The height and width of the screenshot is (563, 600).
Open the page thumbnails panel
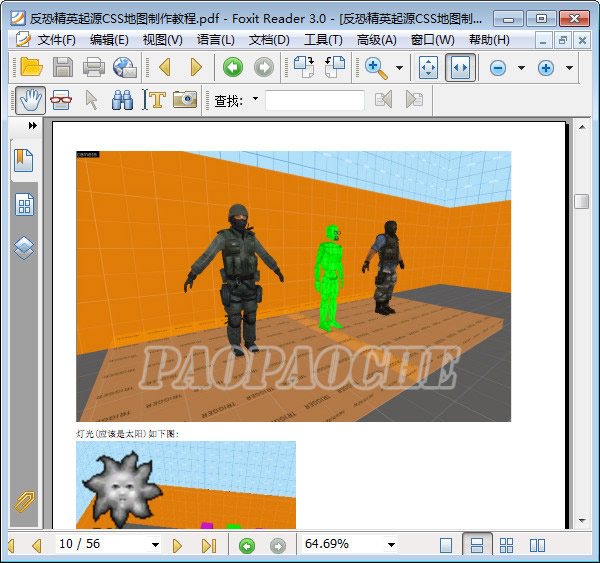pyautogui.click(x=24, y=205)
